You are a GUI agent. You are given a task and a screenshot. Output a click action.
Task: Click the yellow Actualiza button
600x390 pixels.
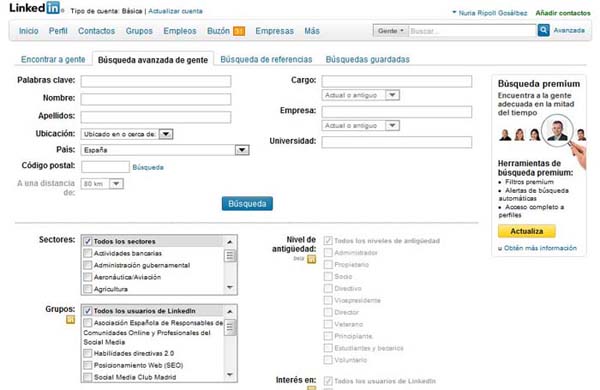pyautogui.click(x=527, y=231)
